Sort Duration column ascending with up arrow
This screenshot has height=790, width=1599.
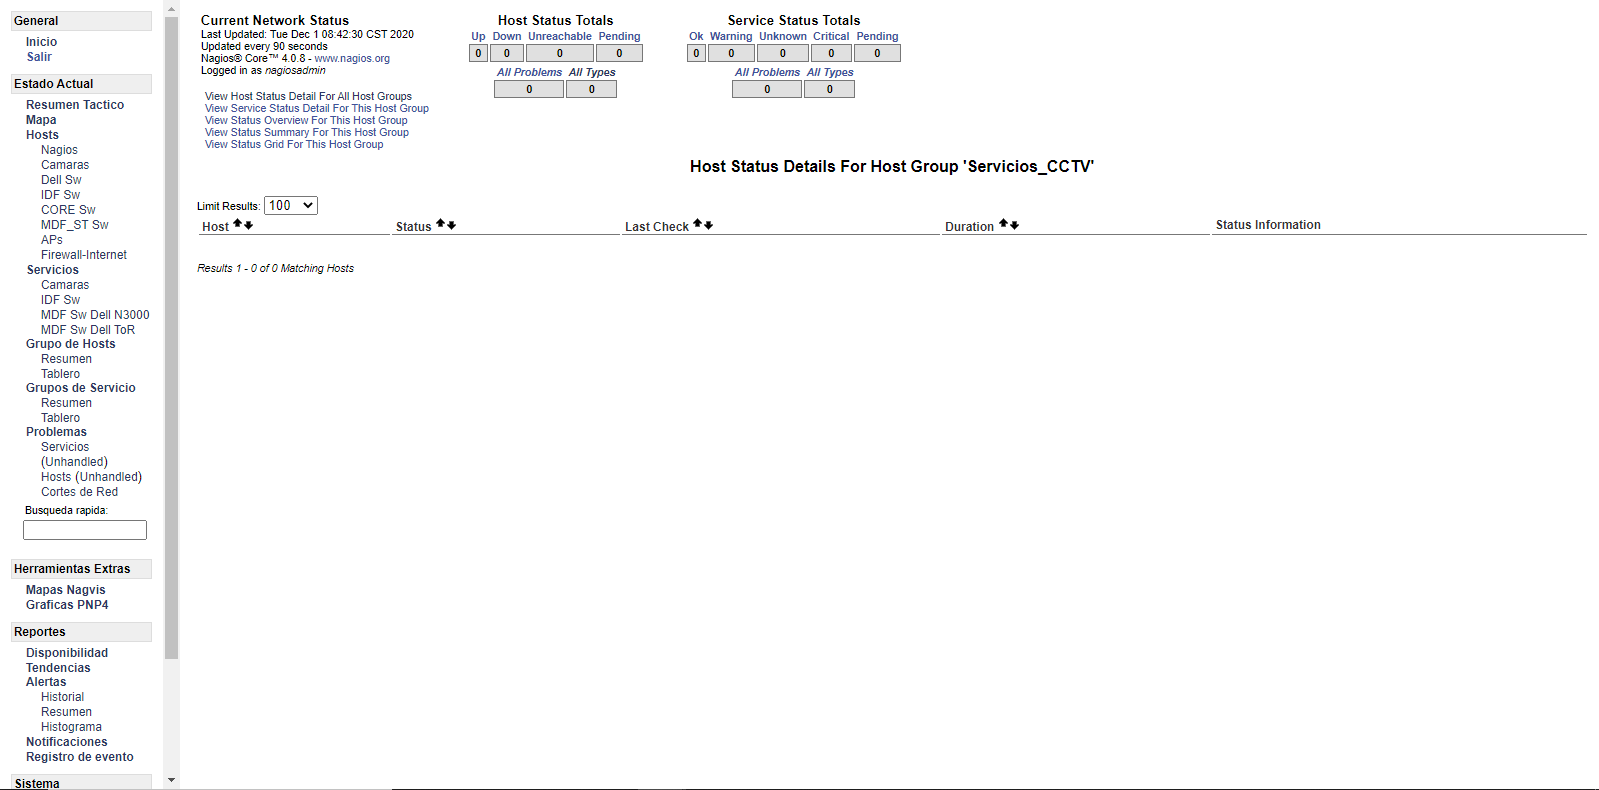pos(1003,224)
